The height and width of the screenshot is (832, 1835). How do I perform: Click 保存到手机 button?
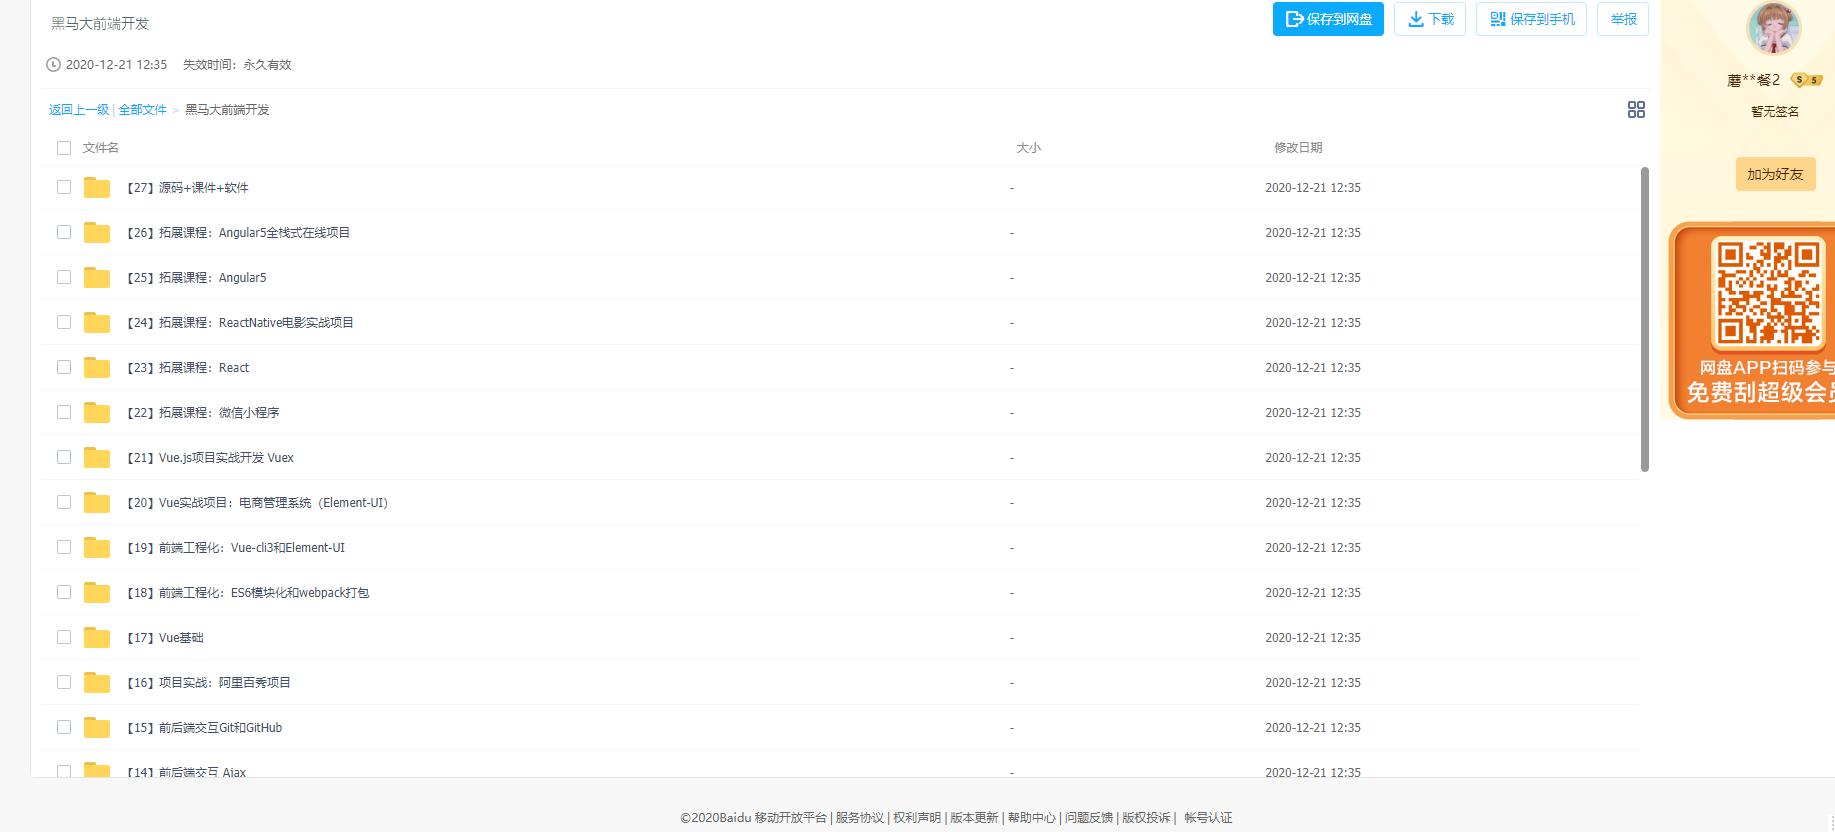coord(1531,19)
